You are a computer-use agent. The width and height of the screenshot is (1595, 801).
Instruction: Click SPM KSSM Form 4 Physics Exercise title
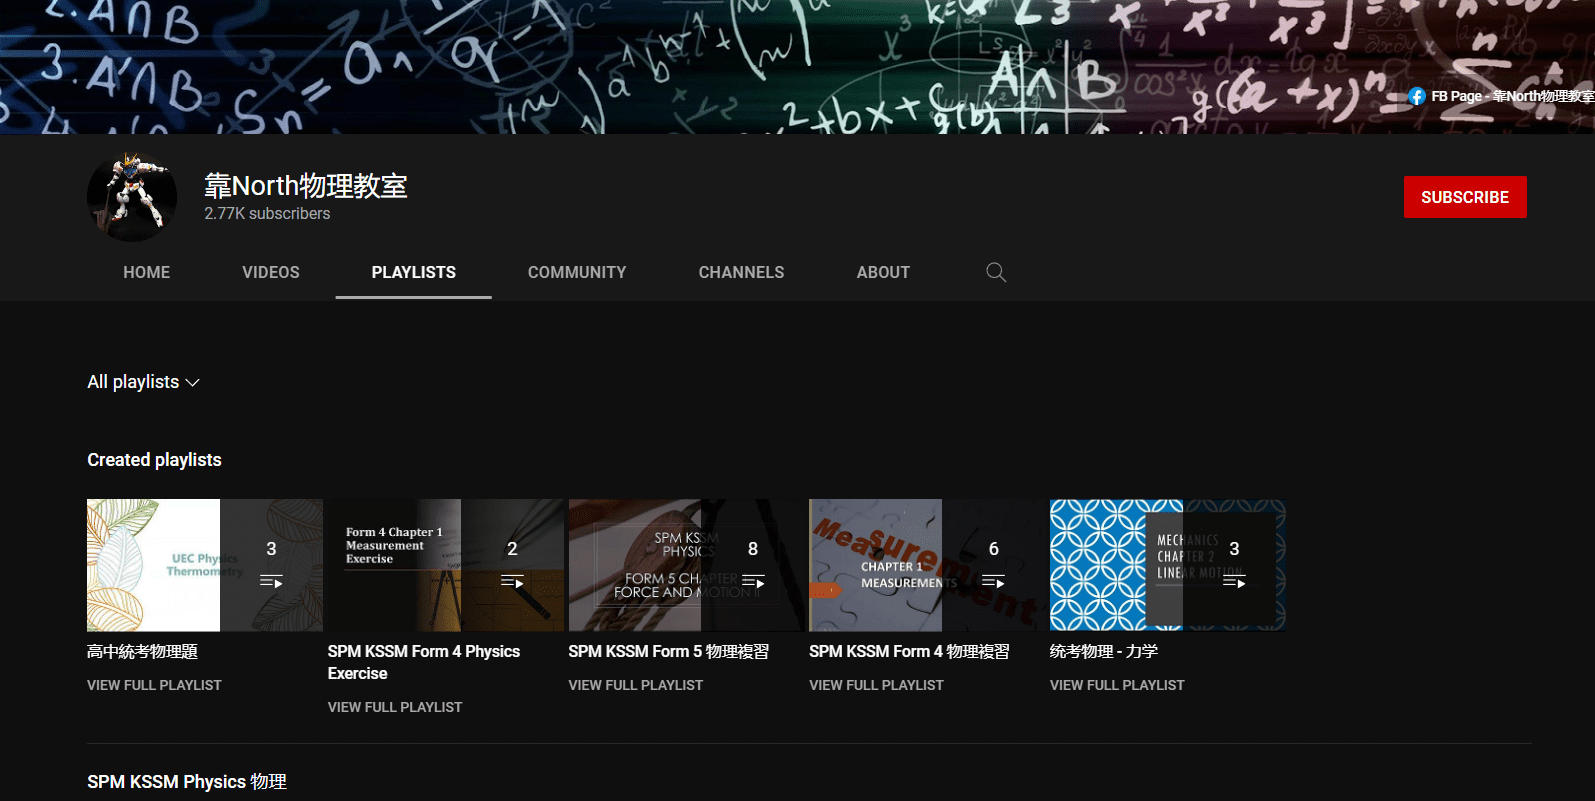click(x=424, y=662)
